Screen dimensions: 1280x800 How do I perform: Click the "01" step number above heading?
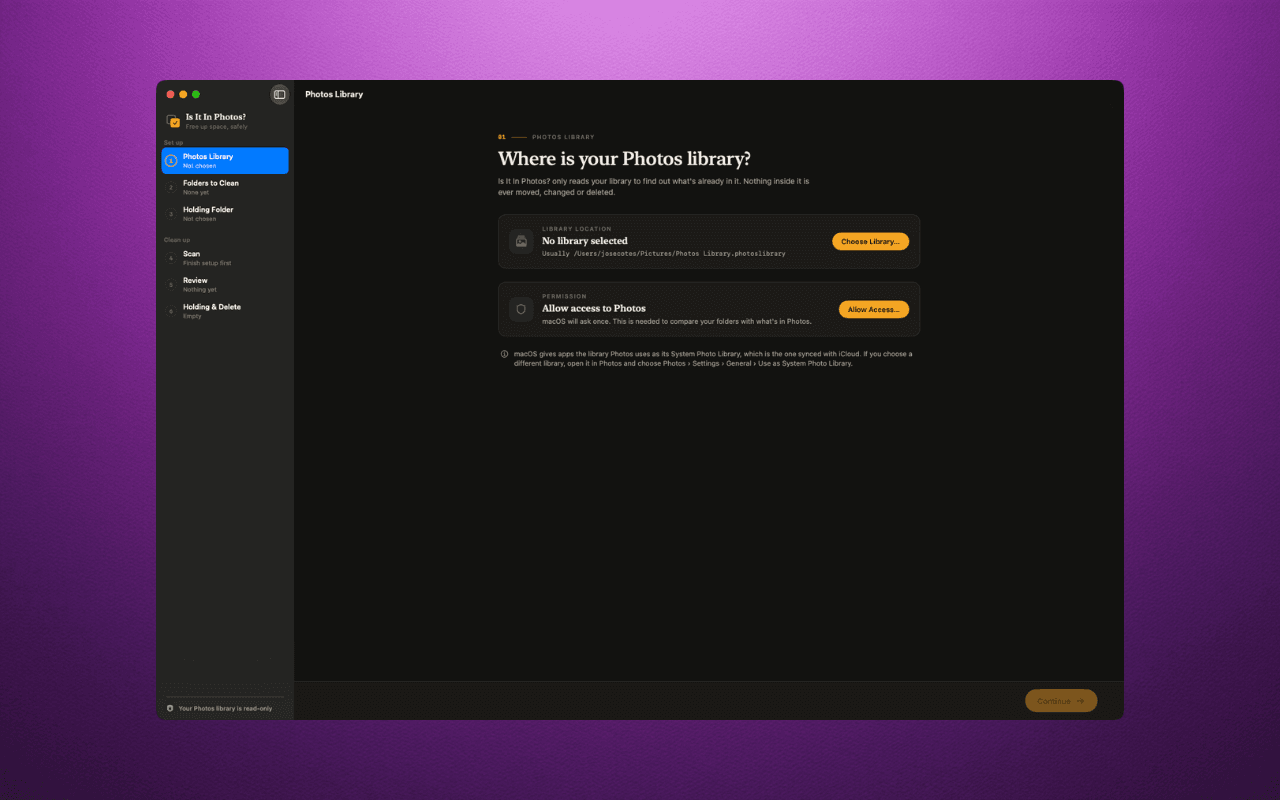pyautogui.click(x=502, y=137)
